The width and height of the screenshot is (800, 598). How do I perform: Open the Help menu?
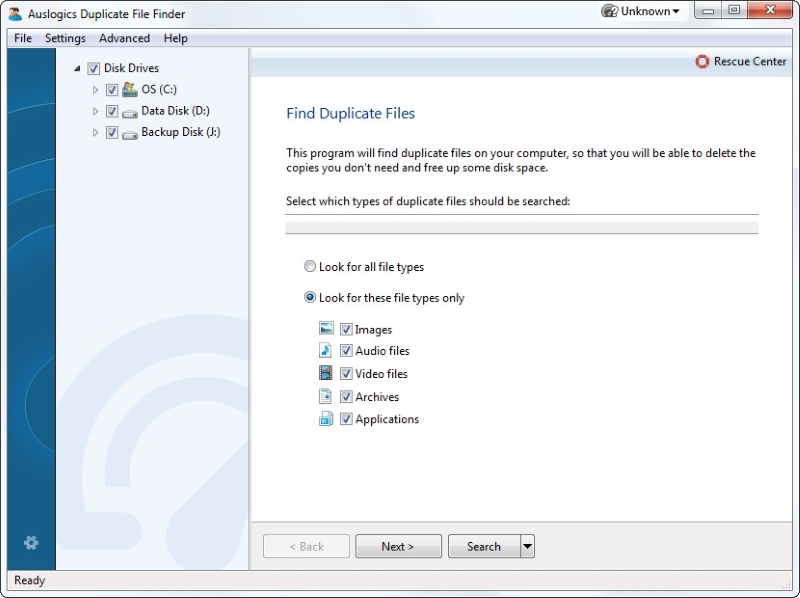(x=176, y=38)
